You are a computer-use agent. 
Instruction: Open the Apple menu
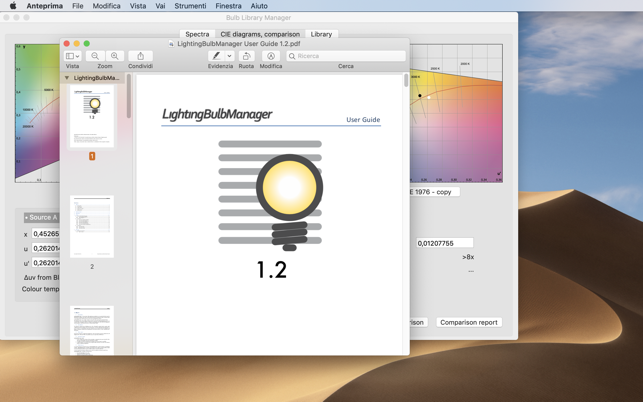coord(13,6)
